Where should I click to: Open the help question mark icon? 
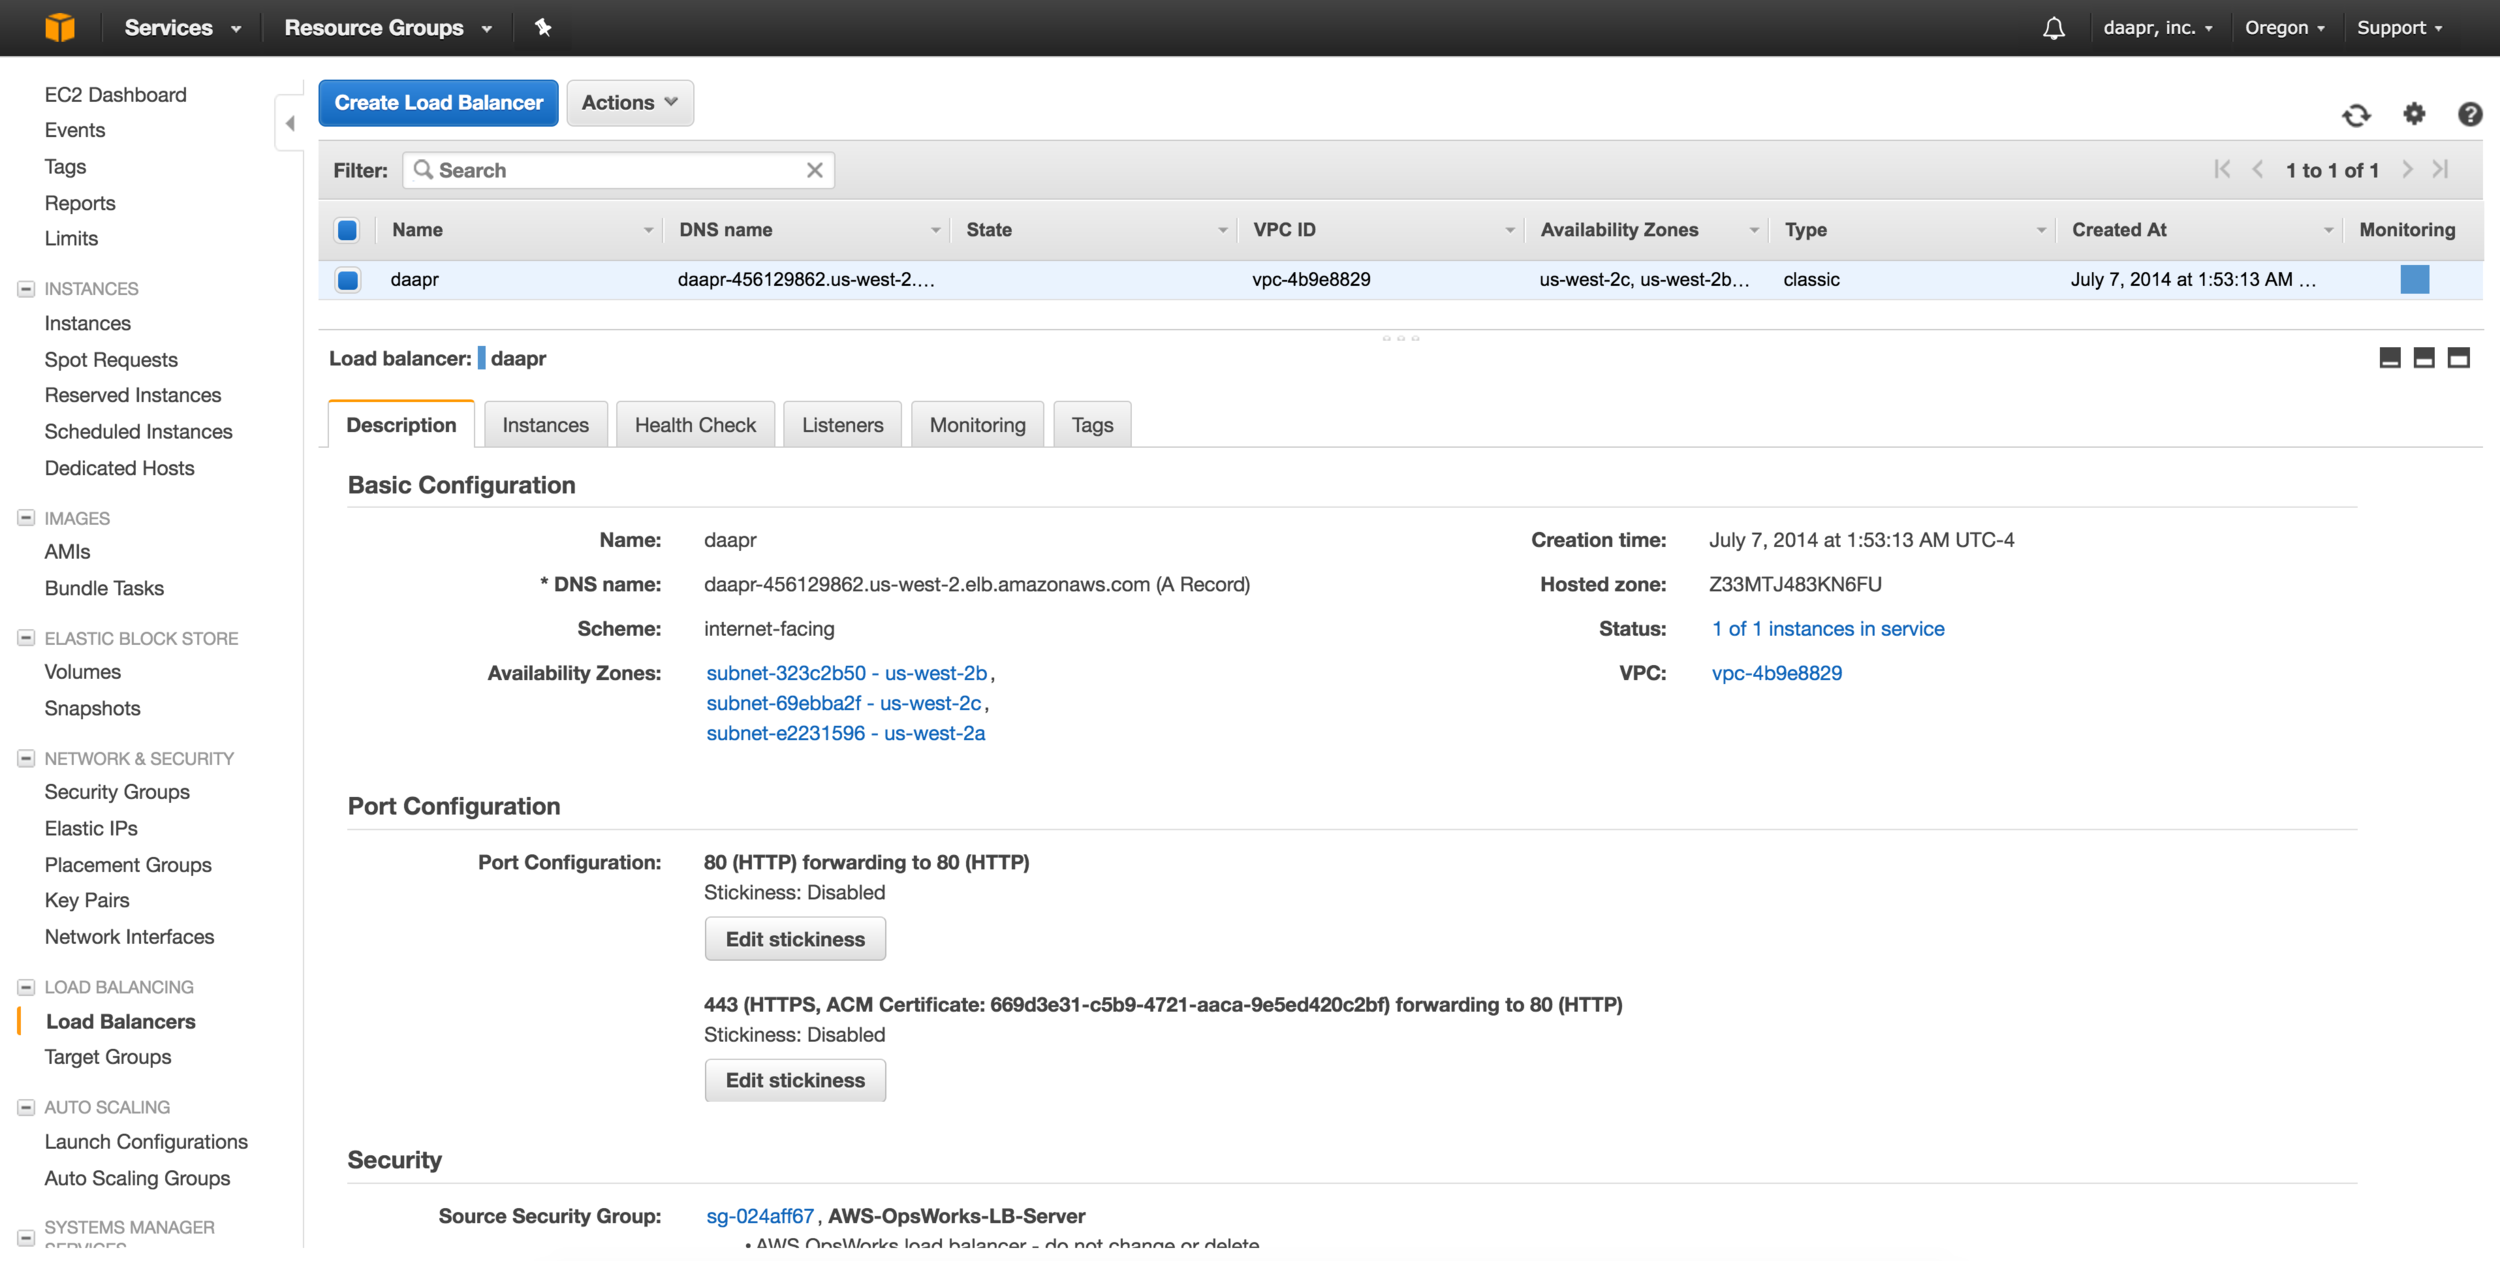tap(2470, 114)
